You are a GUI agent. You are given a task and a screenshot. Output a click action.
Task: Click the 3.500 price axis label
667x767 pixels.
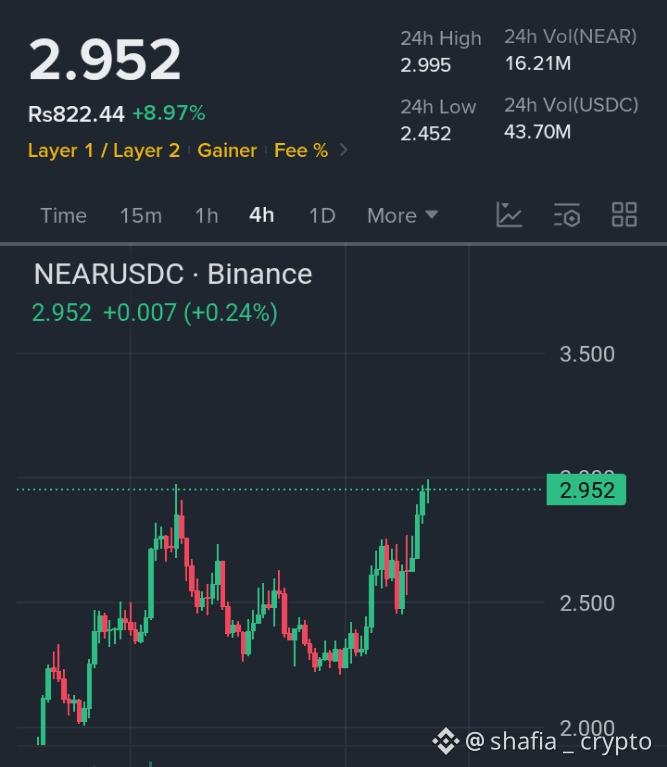pos(587,354)
